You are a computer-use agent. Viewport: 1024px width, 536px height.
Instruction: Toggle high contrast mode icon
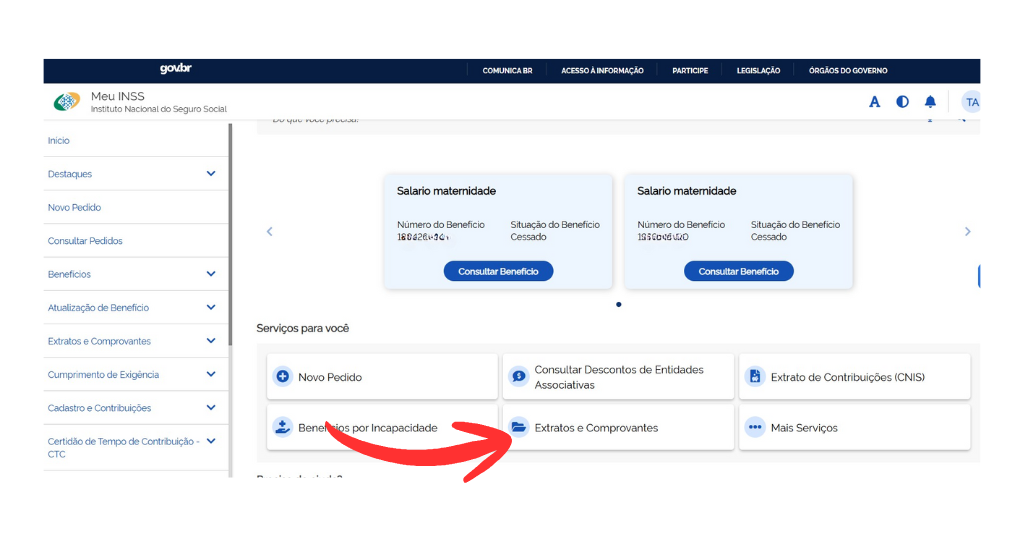(902, 102)
